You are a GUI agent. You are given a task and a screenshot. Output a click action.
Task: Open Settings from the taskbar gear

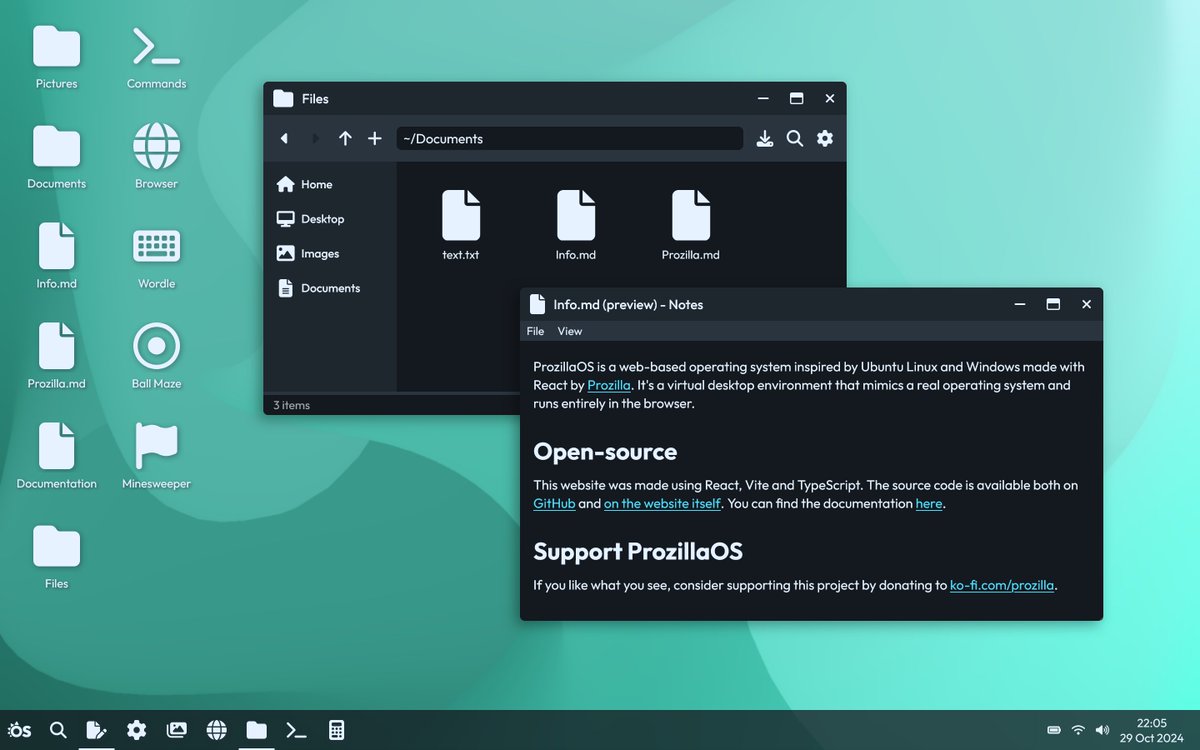(137, 730)
